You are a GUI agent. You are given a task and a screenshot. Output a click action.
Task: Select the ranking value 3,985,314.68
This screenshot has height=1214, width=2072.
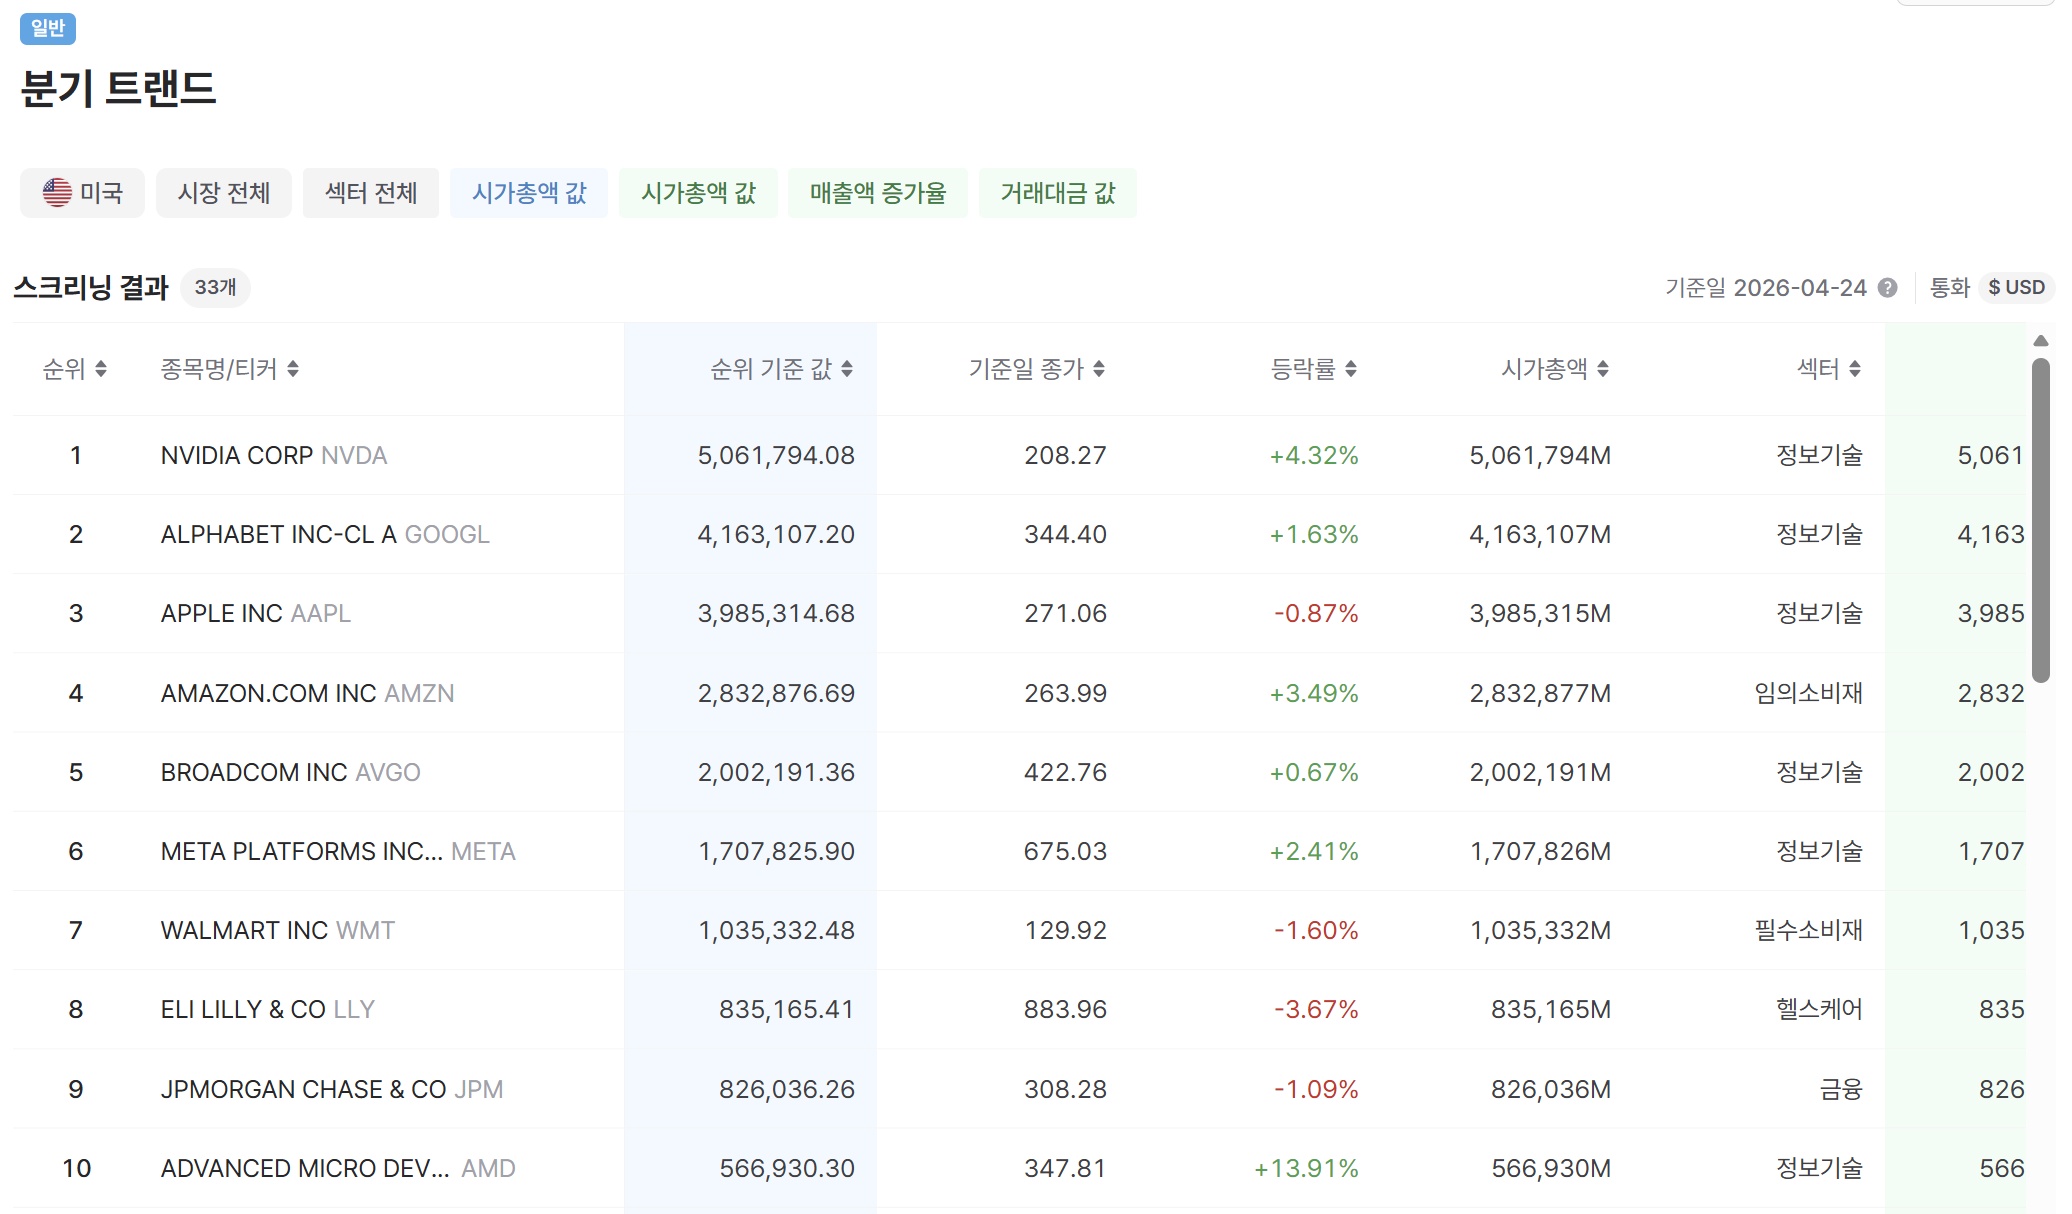click(x=776, y=613)
